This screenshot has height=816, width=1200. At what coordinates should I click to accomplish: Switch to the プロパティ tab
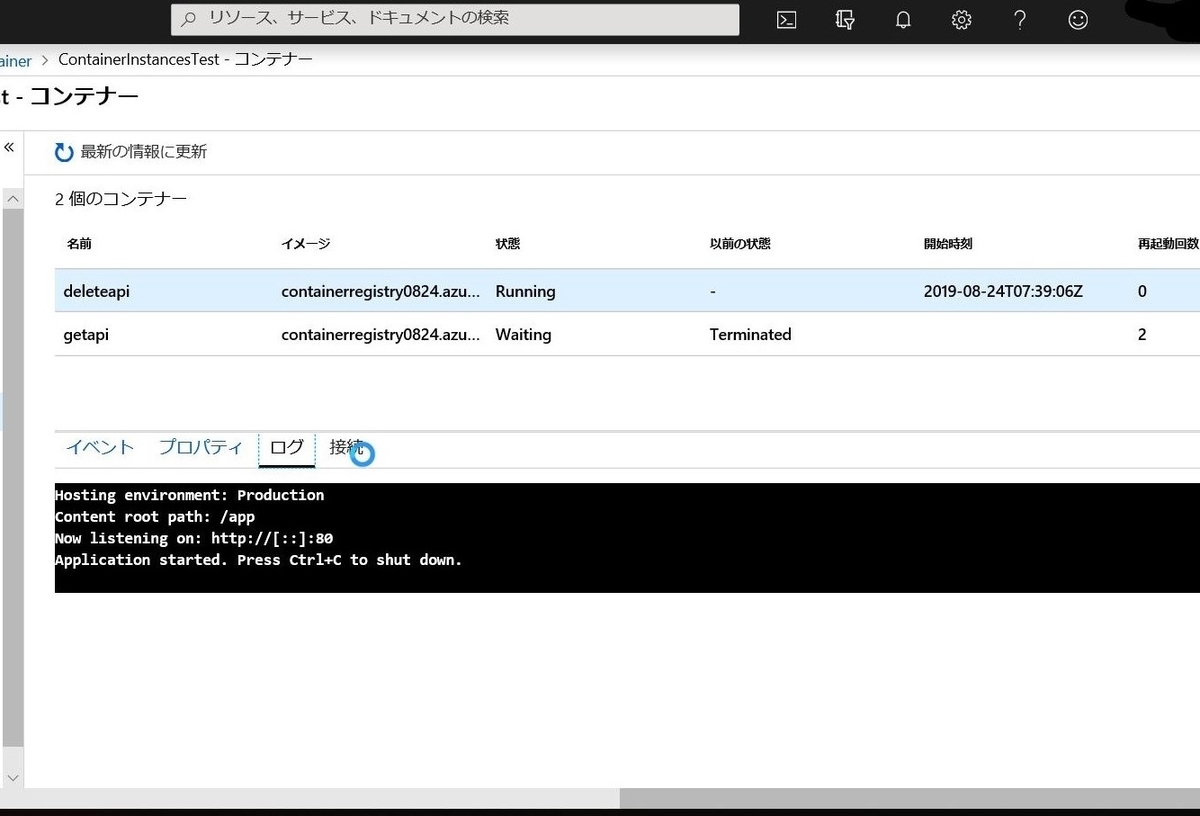tap(200, 447)
